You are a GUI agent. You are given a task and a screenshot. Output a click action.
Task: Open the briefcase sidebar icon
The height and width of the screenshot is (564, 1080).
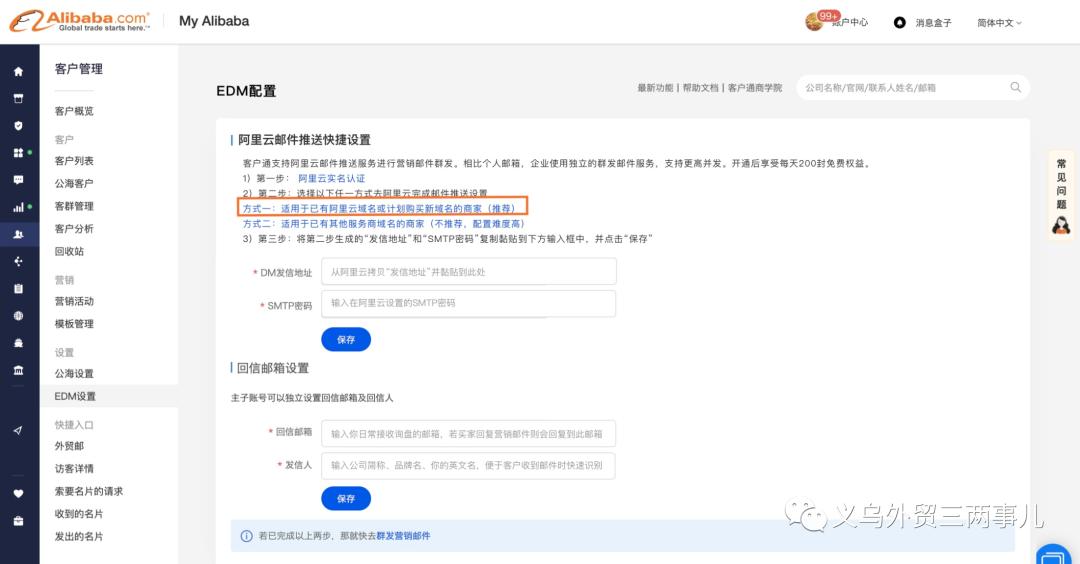tap(19, 521)
